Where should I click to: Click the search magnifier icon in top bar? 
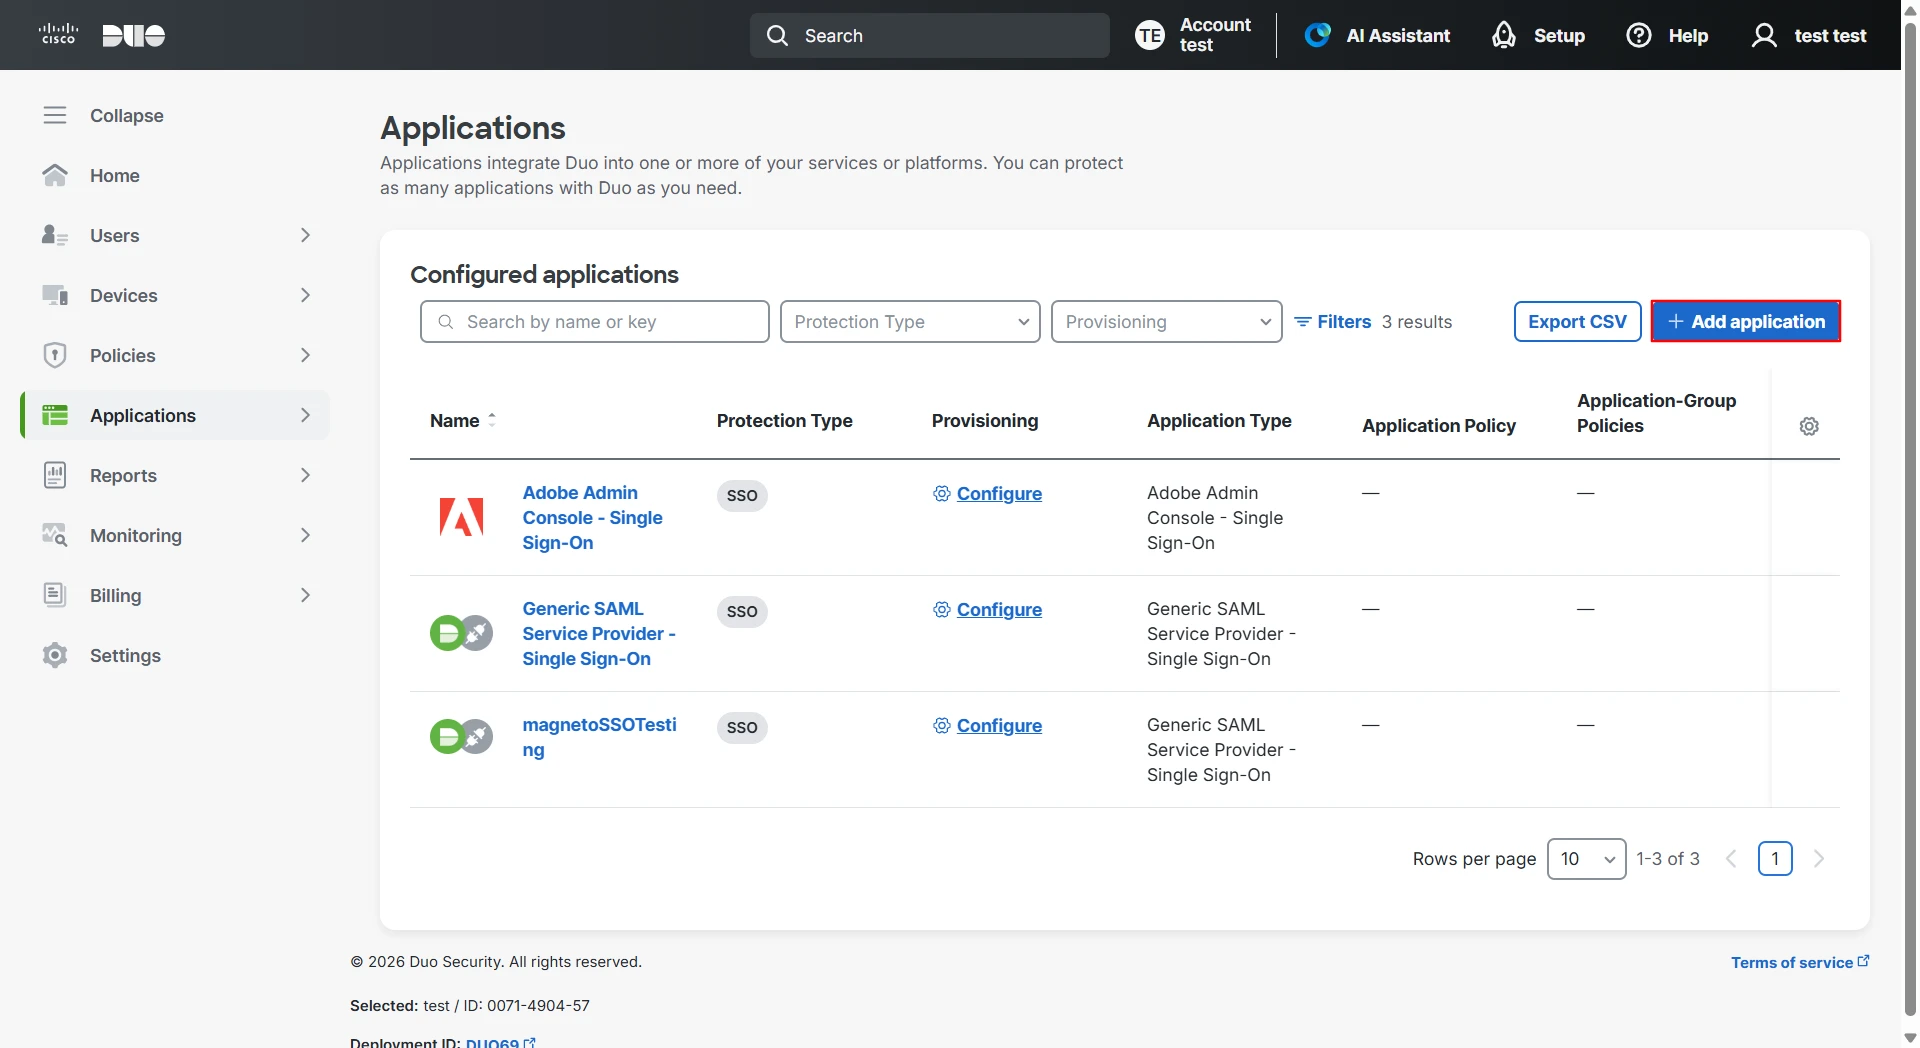777,36
